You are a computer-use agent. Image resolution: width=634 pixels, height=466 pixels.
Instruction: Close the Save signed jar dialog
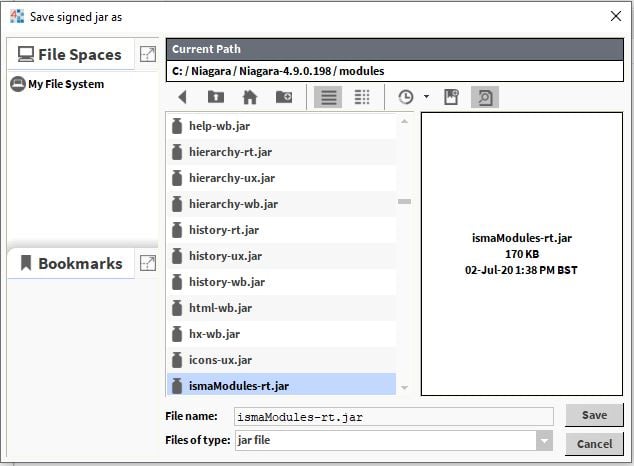pyautogui.click(x=615, y=16)
